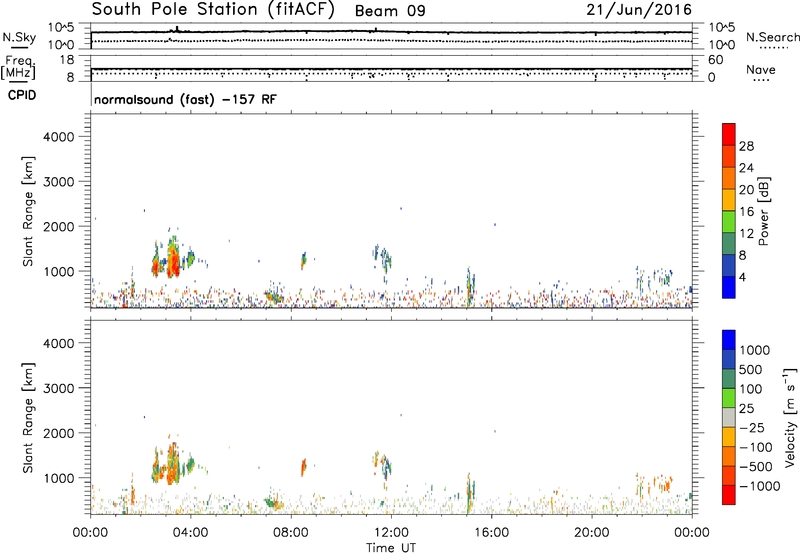Click the upper 'Slant Range [km]' axis label
The image size is (800, 554).
coord(29,211)
